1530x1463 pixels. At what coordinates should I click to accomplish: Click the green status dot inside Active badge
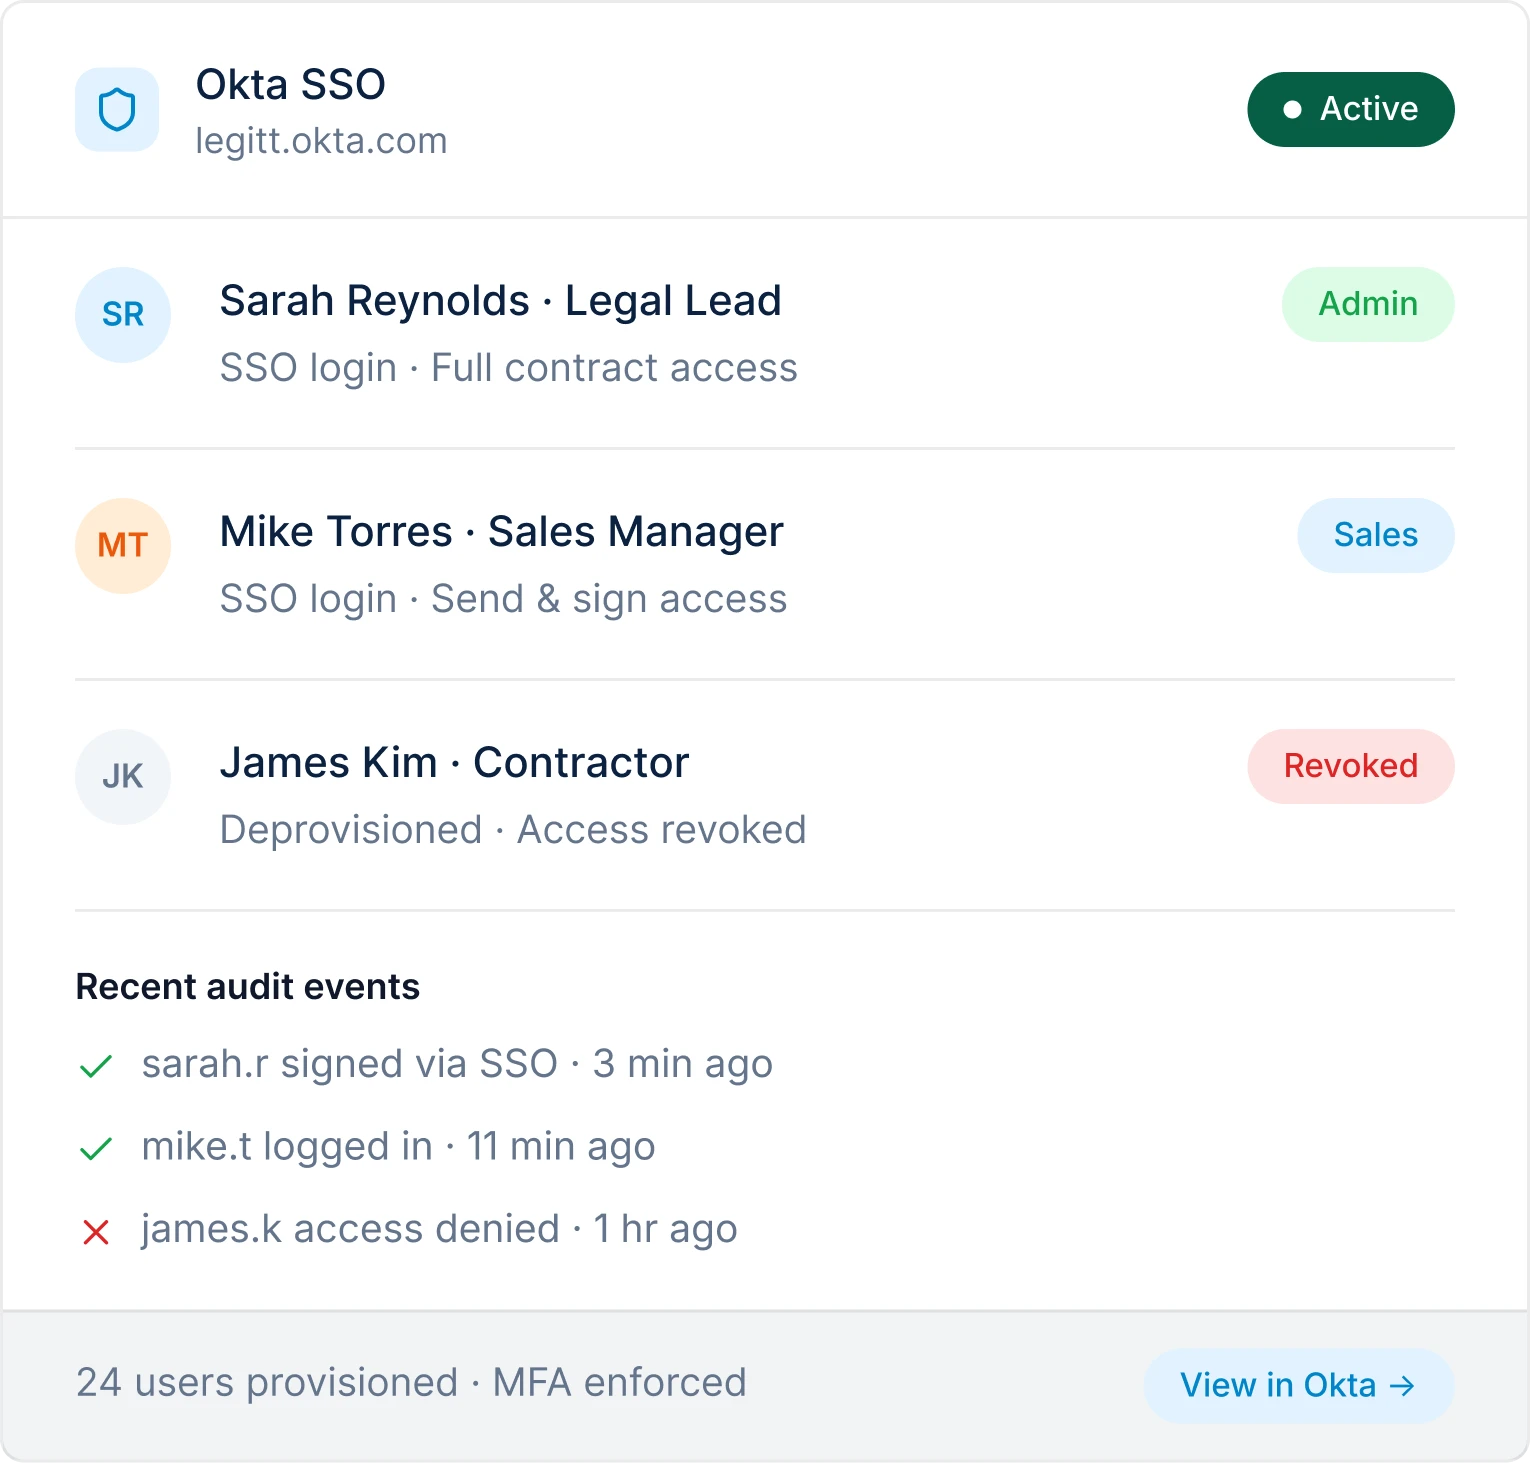click(x=1292, y=107)
